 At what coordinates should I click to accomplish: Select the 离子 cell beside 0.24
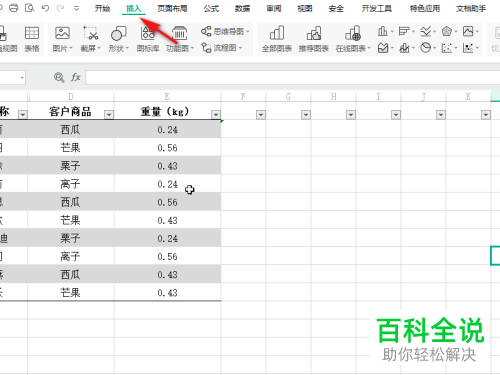click(x=71, y=184)
